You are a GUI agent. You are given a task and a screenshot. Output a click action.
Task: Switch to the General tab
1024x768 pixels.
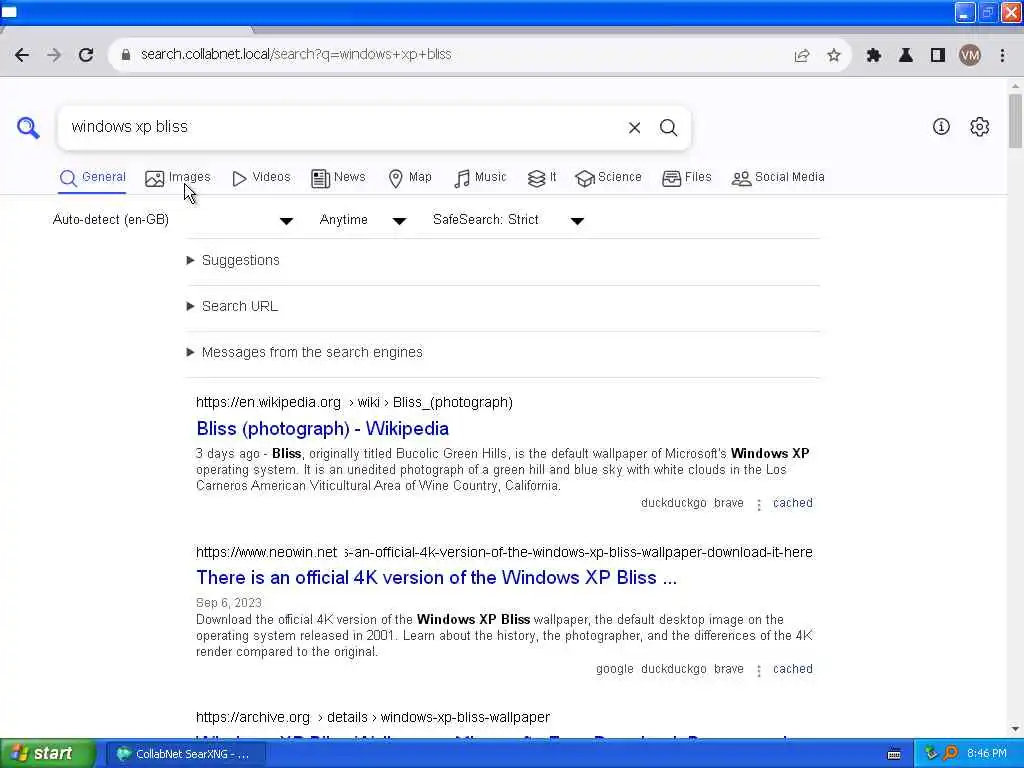(92, 178)
